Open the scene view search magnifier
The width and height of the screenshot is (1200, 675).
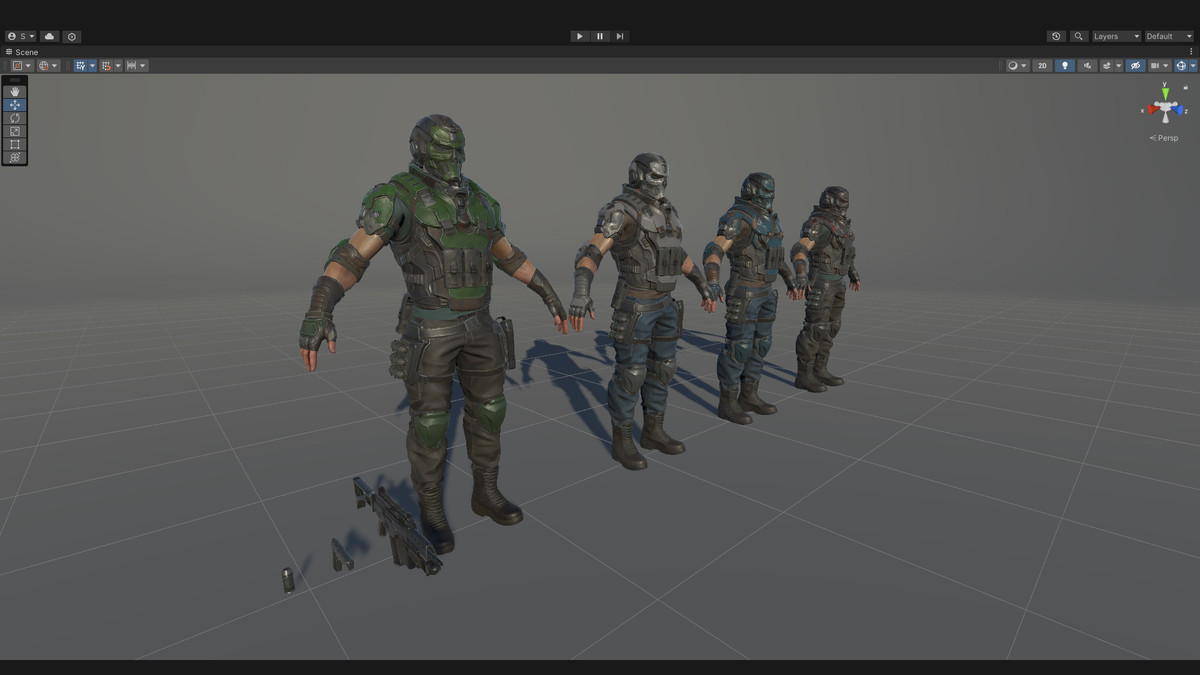point(1078,36)
